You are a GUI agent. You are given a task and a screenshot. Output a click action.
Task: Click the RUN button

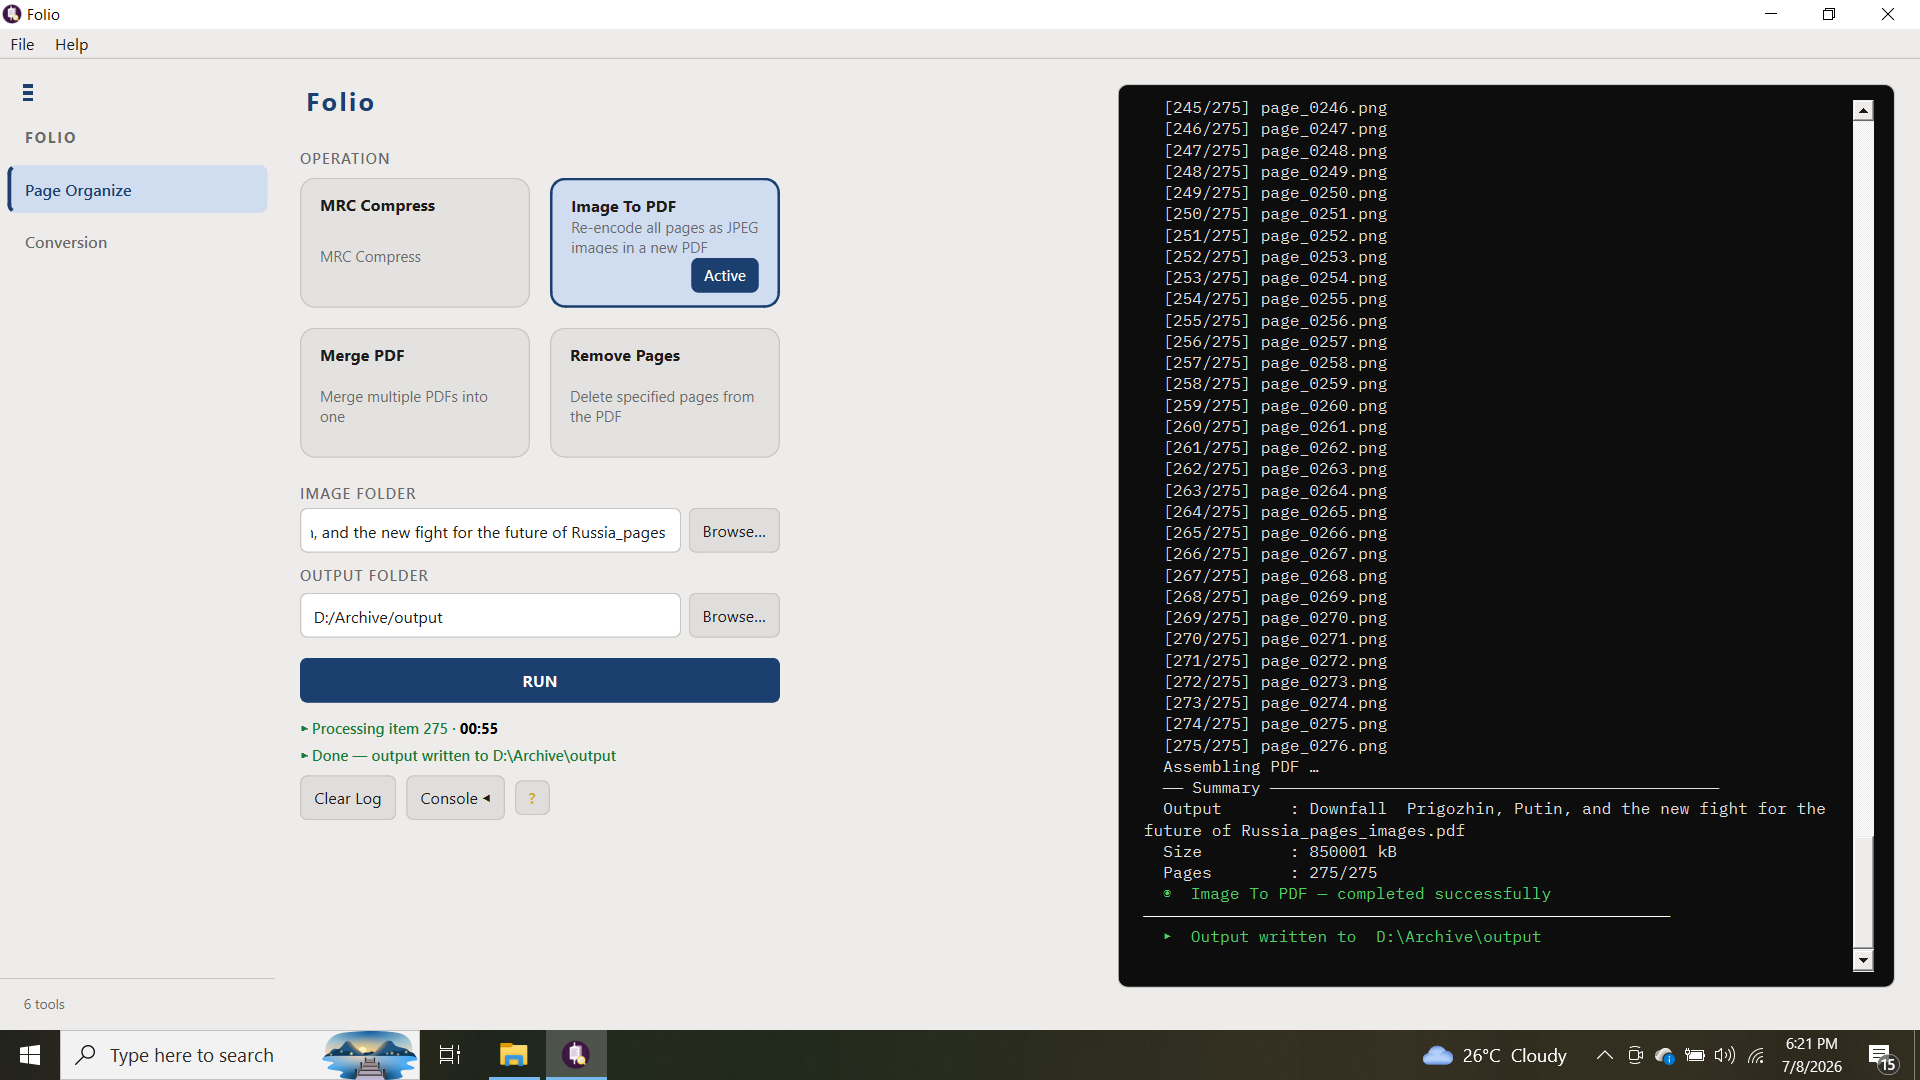540,681
